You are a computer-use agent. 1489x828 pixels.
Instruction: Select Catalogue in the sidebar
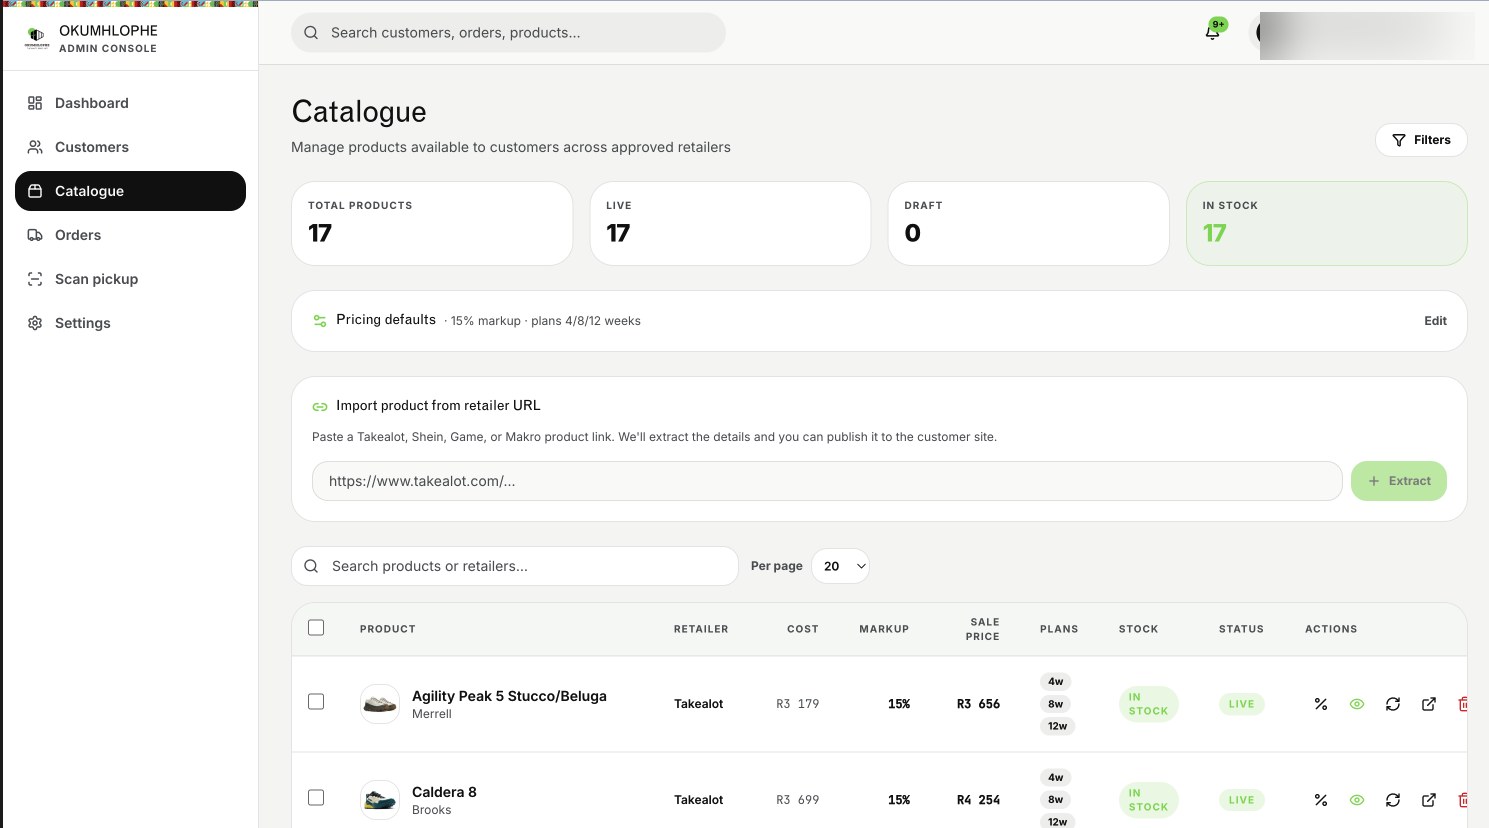(x=130, y=191)
